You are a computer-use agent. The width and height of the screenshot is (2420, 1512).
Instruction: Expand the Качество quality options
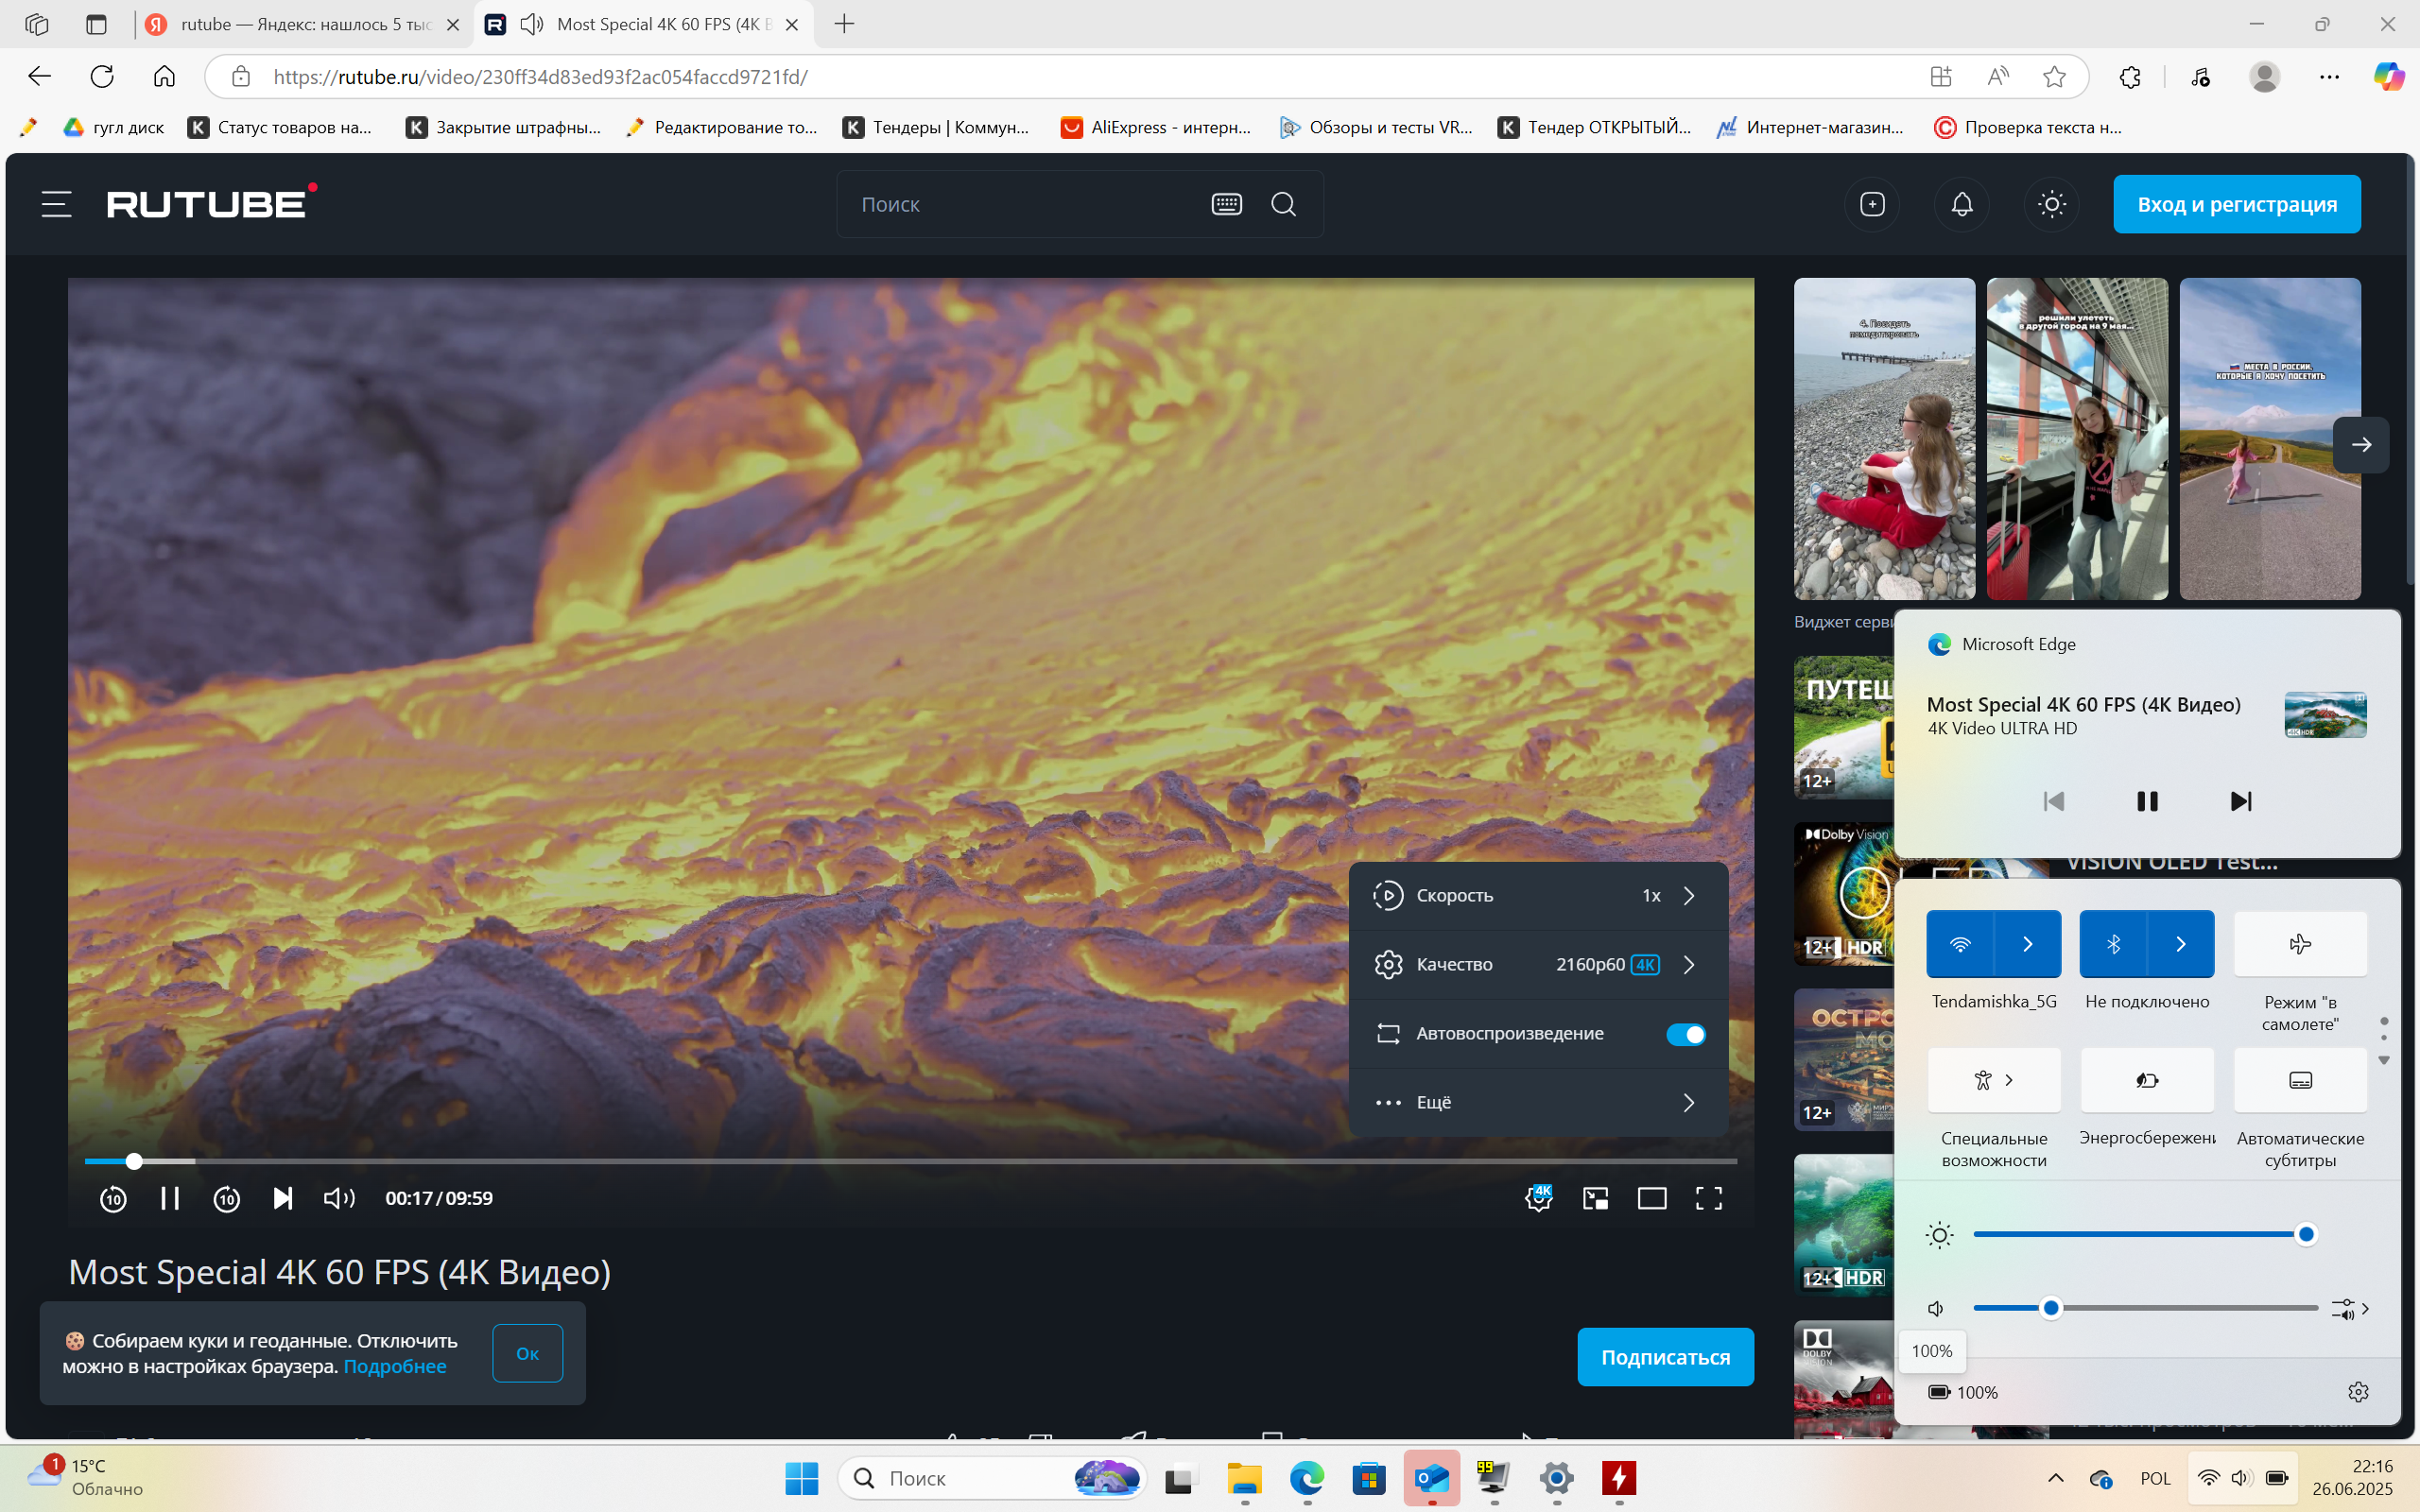point(1538,965)
